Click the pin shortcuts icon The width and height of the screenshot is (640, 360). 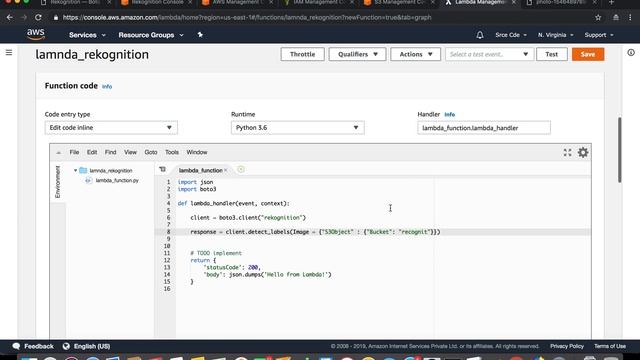coord(200,35)
